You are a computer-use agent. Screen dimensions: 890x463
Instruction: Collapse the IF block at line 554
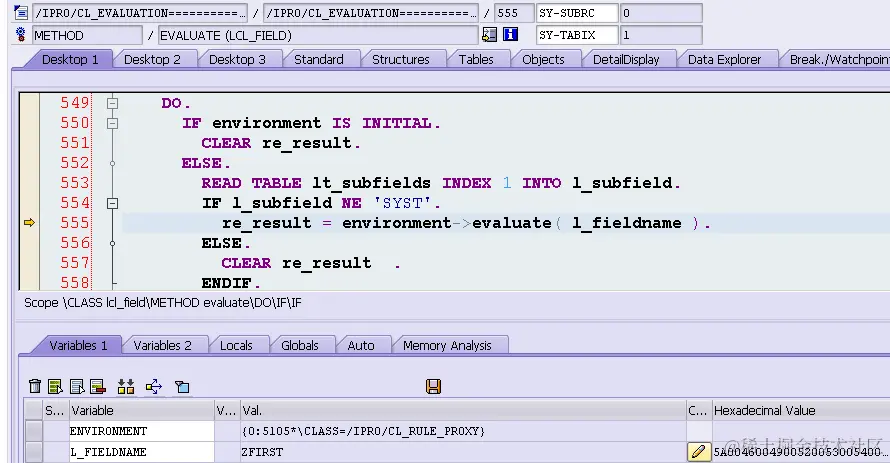point(112,203)
